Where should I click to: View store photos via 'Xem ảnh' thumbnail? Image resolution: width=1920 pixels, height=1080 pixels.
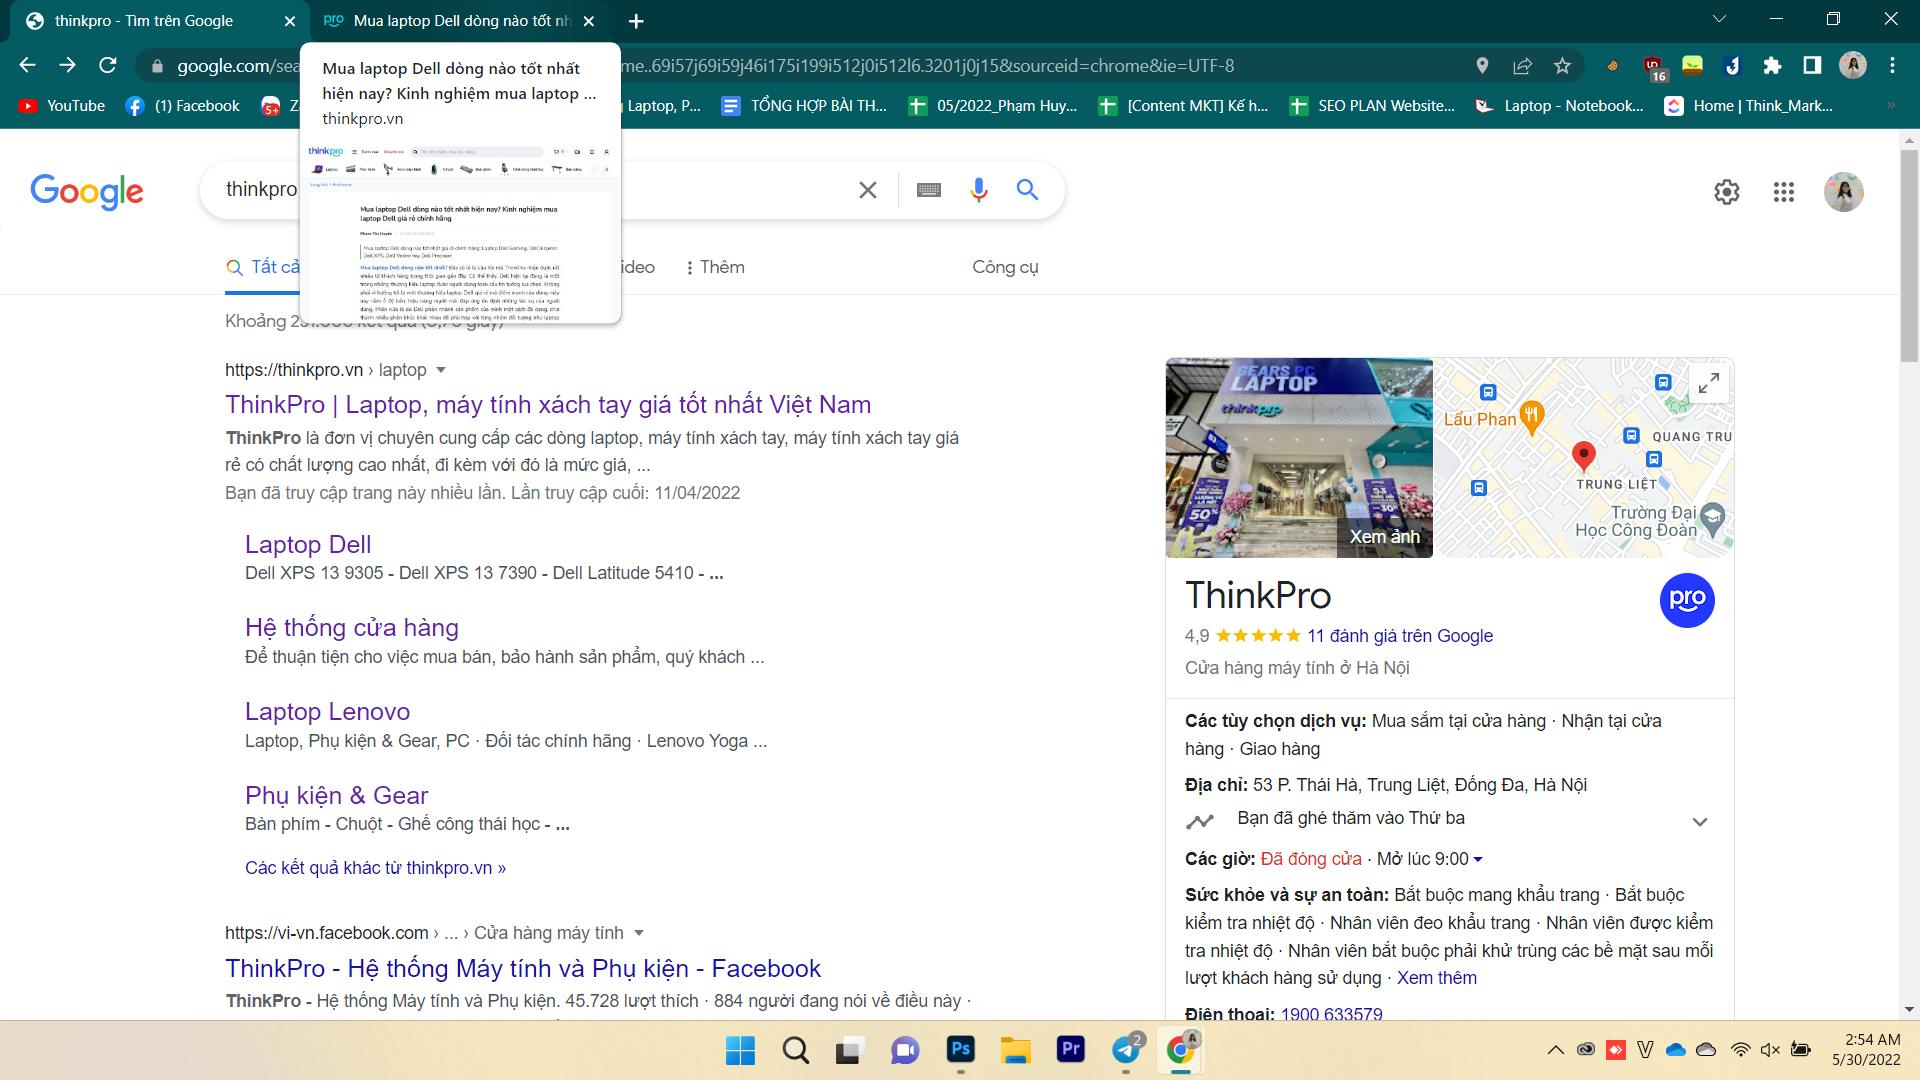click(x=1299, y=458)
